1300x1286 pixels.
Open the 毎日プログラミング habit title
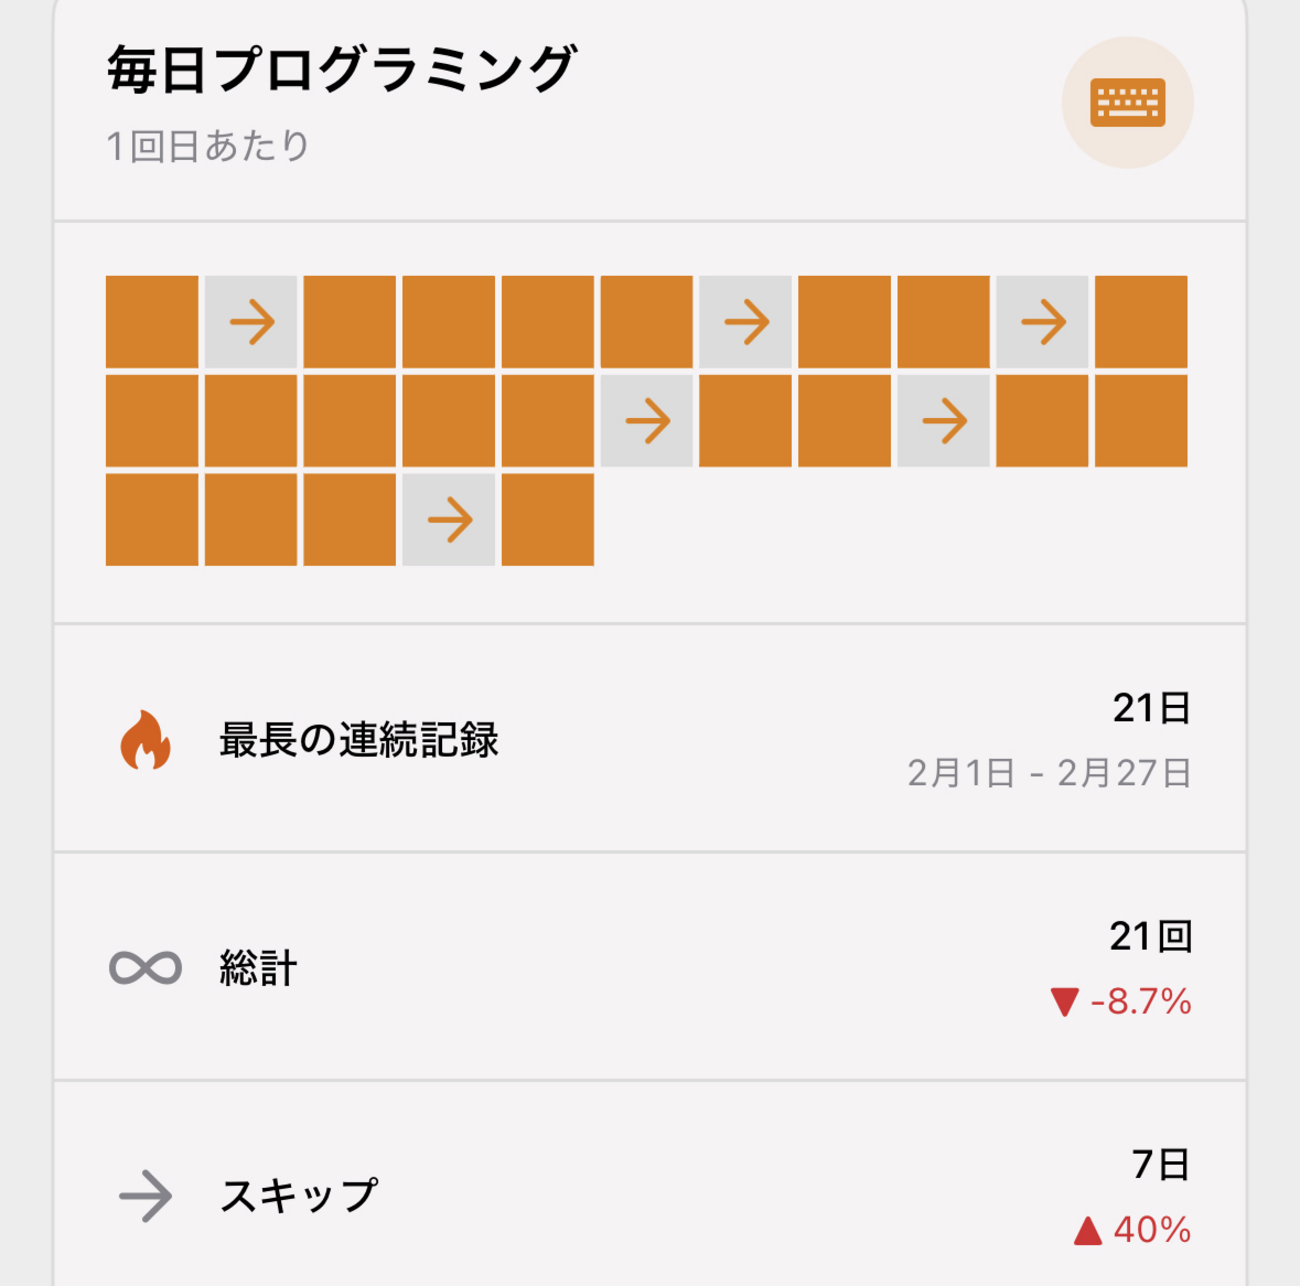point(341,70)
